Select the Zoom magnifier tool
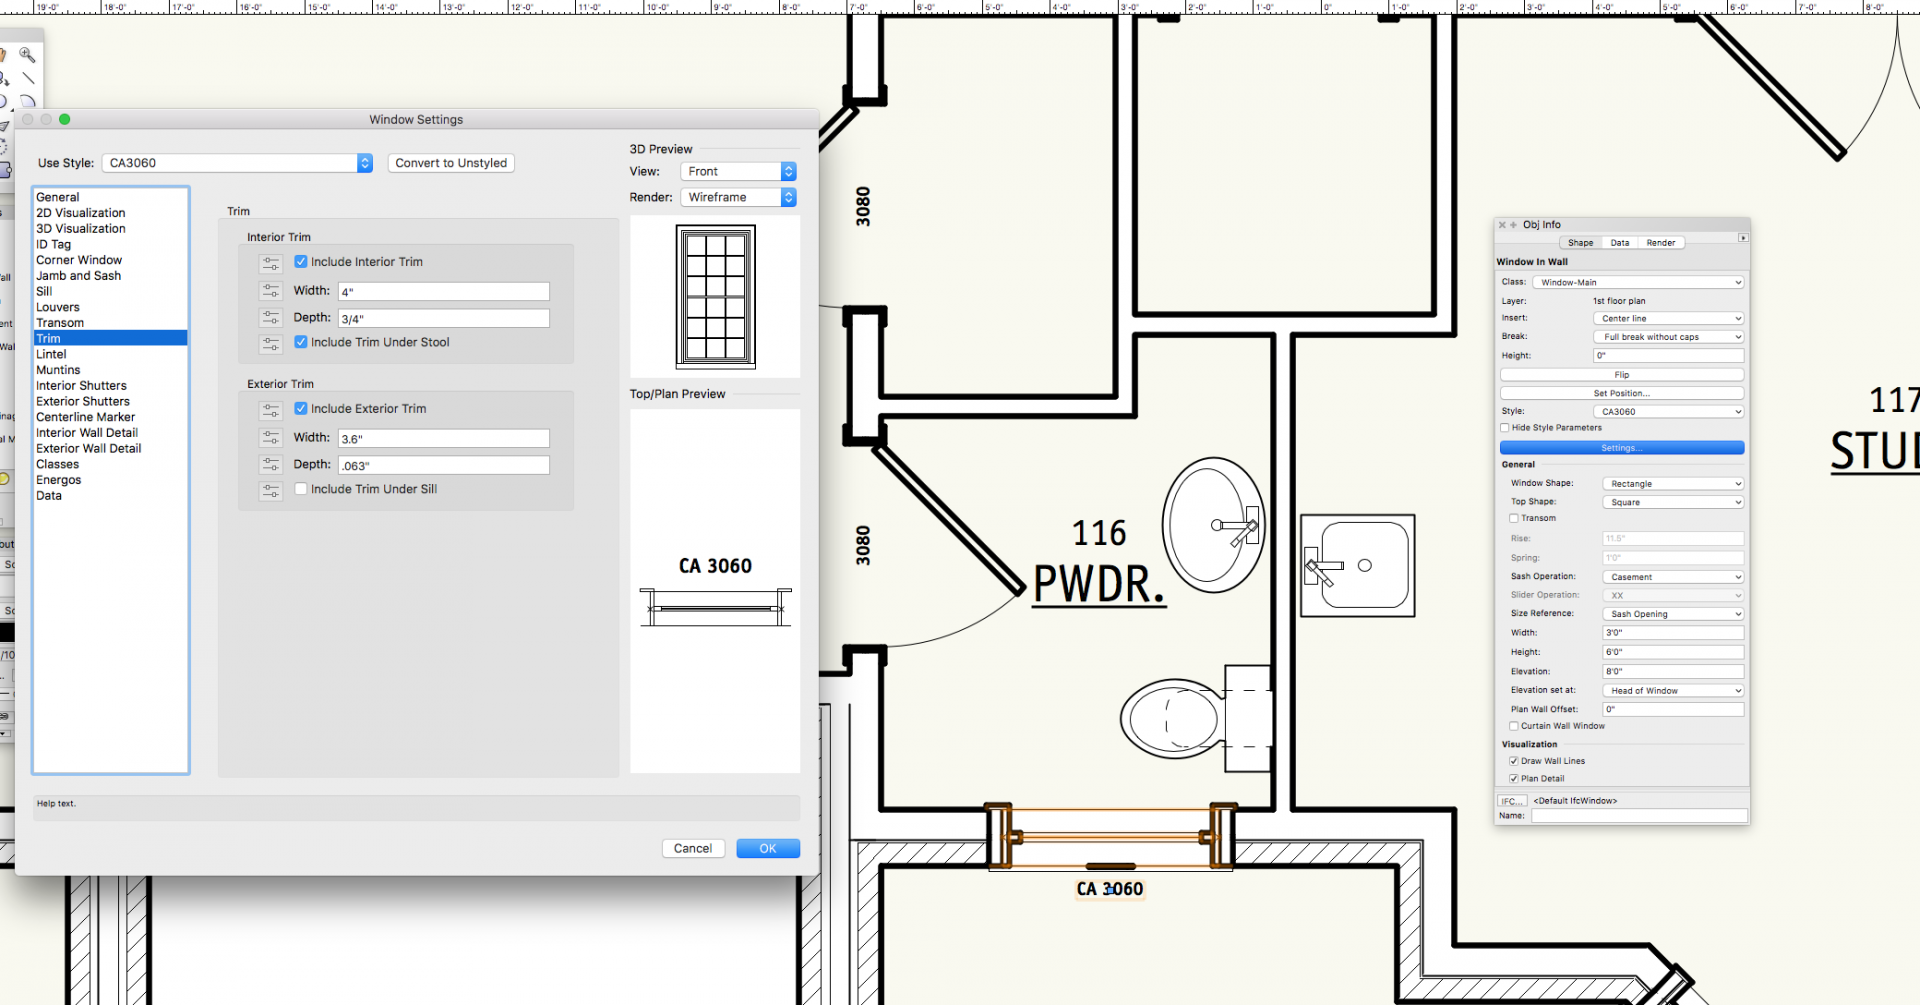This screenshot has height=1005, width=1920. pyautogui.click(x=27, y=55)
